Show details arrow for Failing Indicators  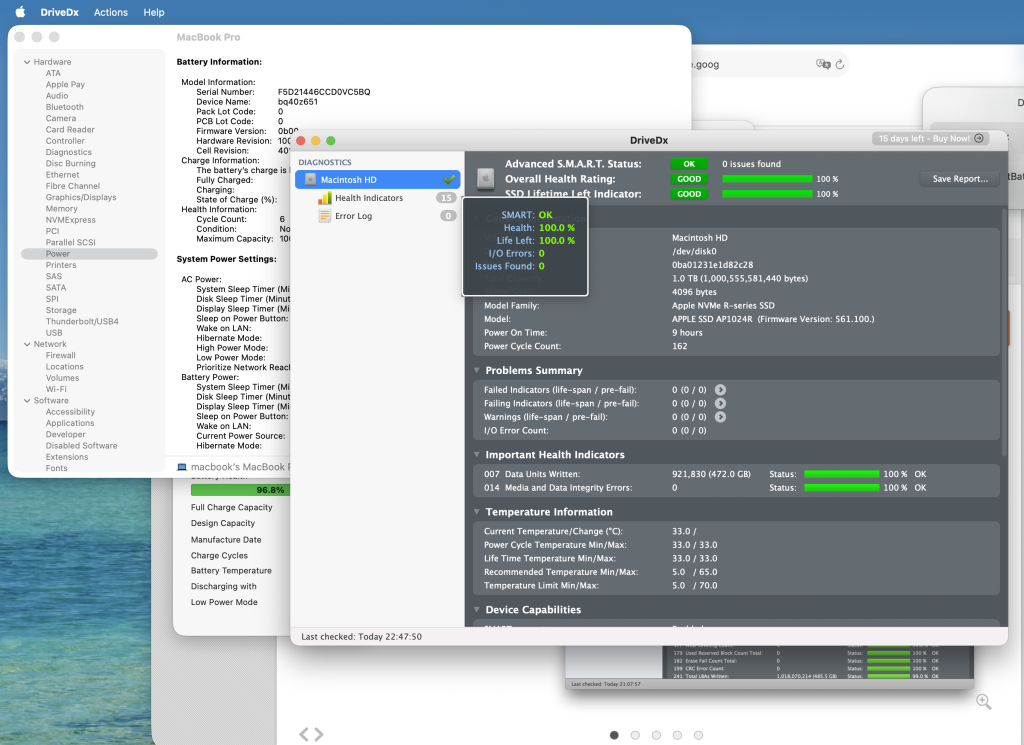click(x=720, y=404)
